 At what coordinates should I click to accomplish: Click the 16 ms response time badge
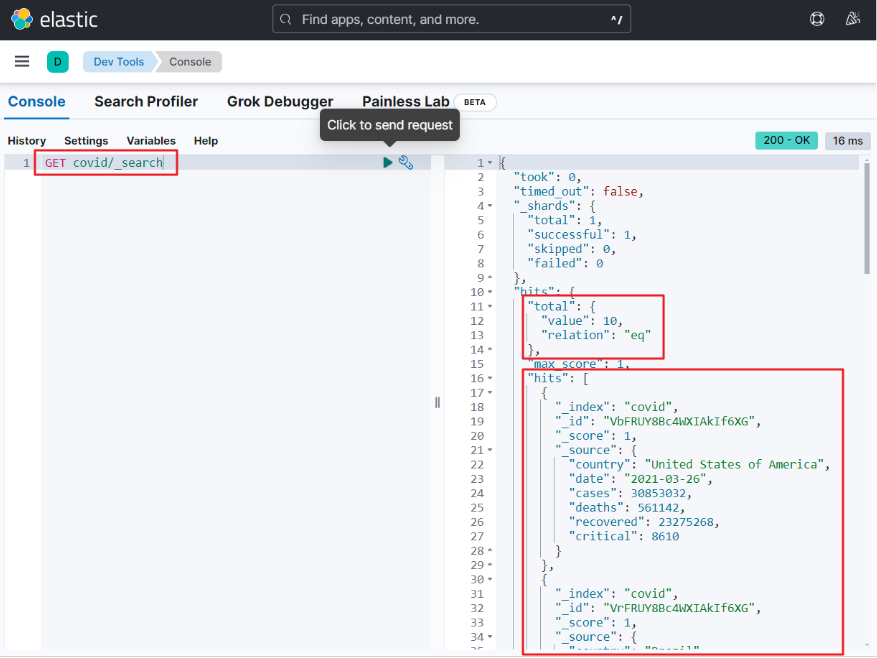tap(848, 140)
